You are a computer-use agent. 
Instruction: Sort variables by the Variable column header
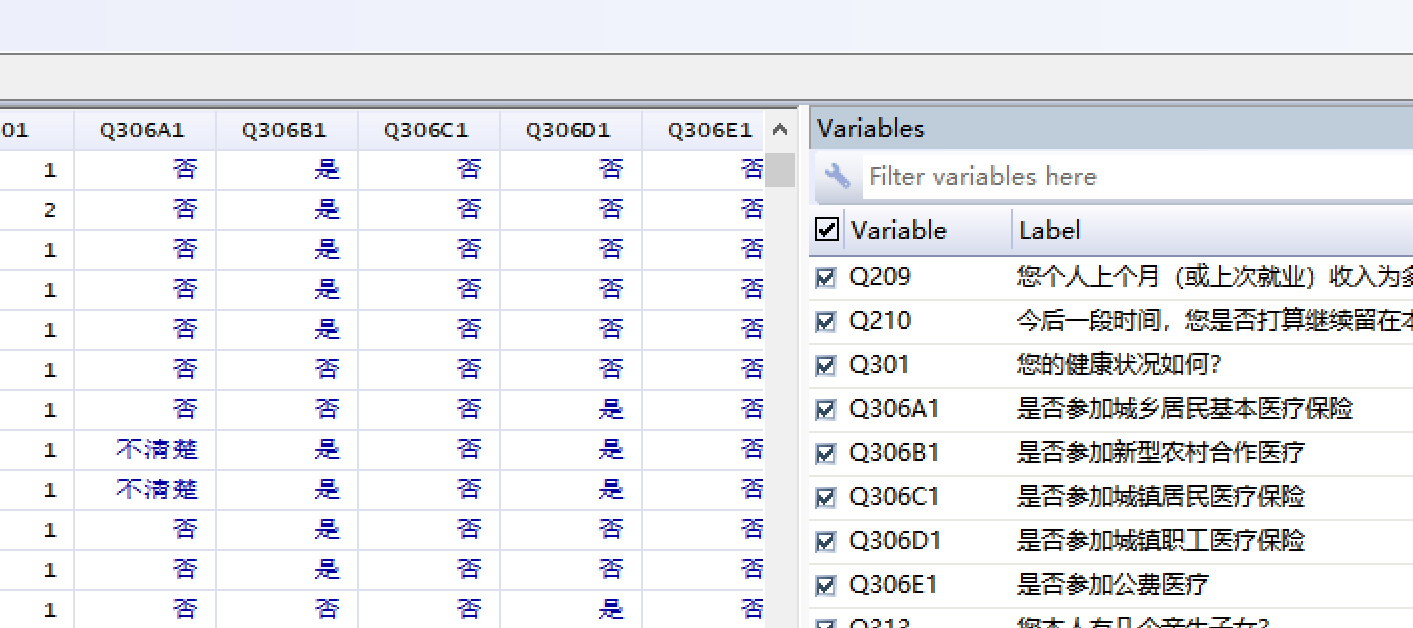point(898,230)
